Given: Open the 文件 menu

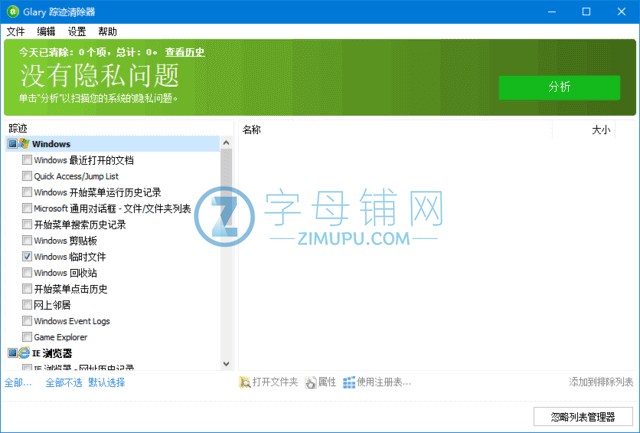Looking at the screenshot, I should (16, 31).
